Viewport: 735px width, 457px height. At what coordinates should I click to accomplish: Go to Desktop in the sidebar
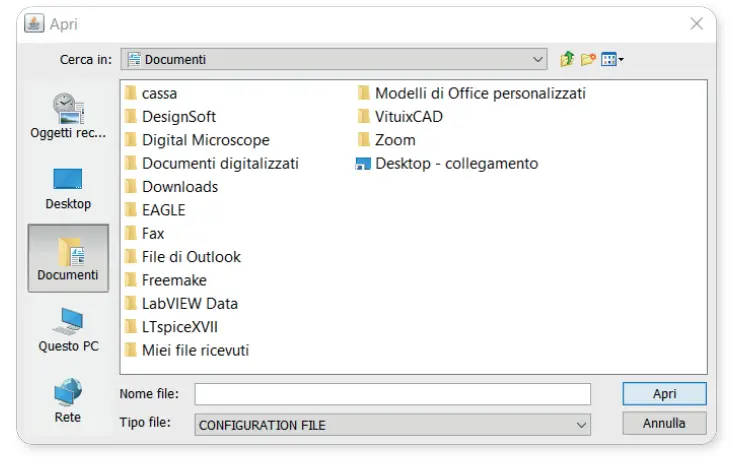tap(68, 188)
